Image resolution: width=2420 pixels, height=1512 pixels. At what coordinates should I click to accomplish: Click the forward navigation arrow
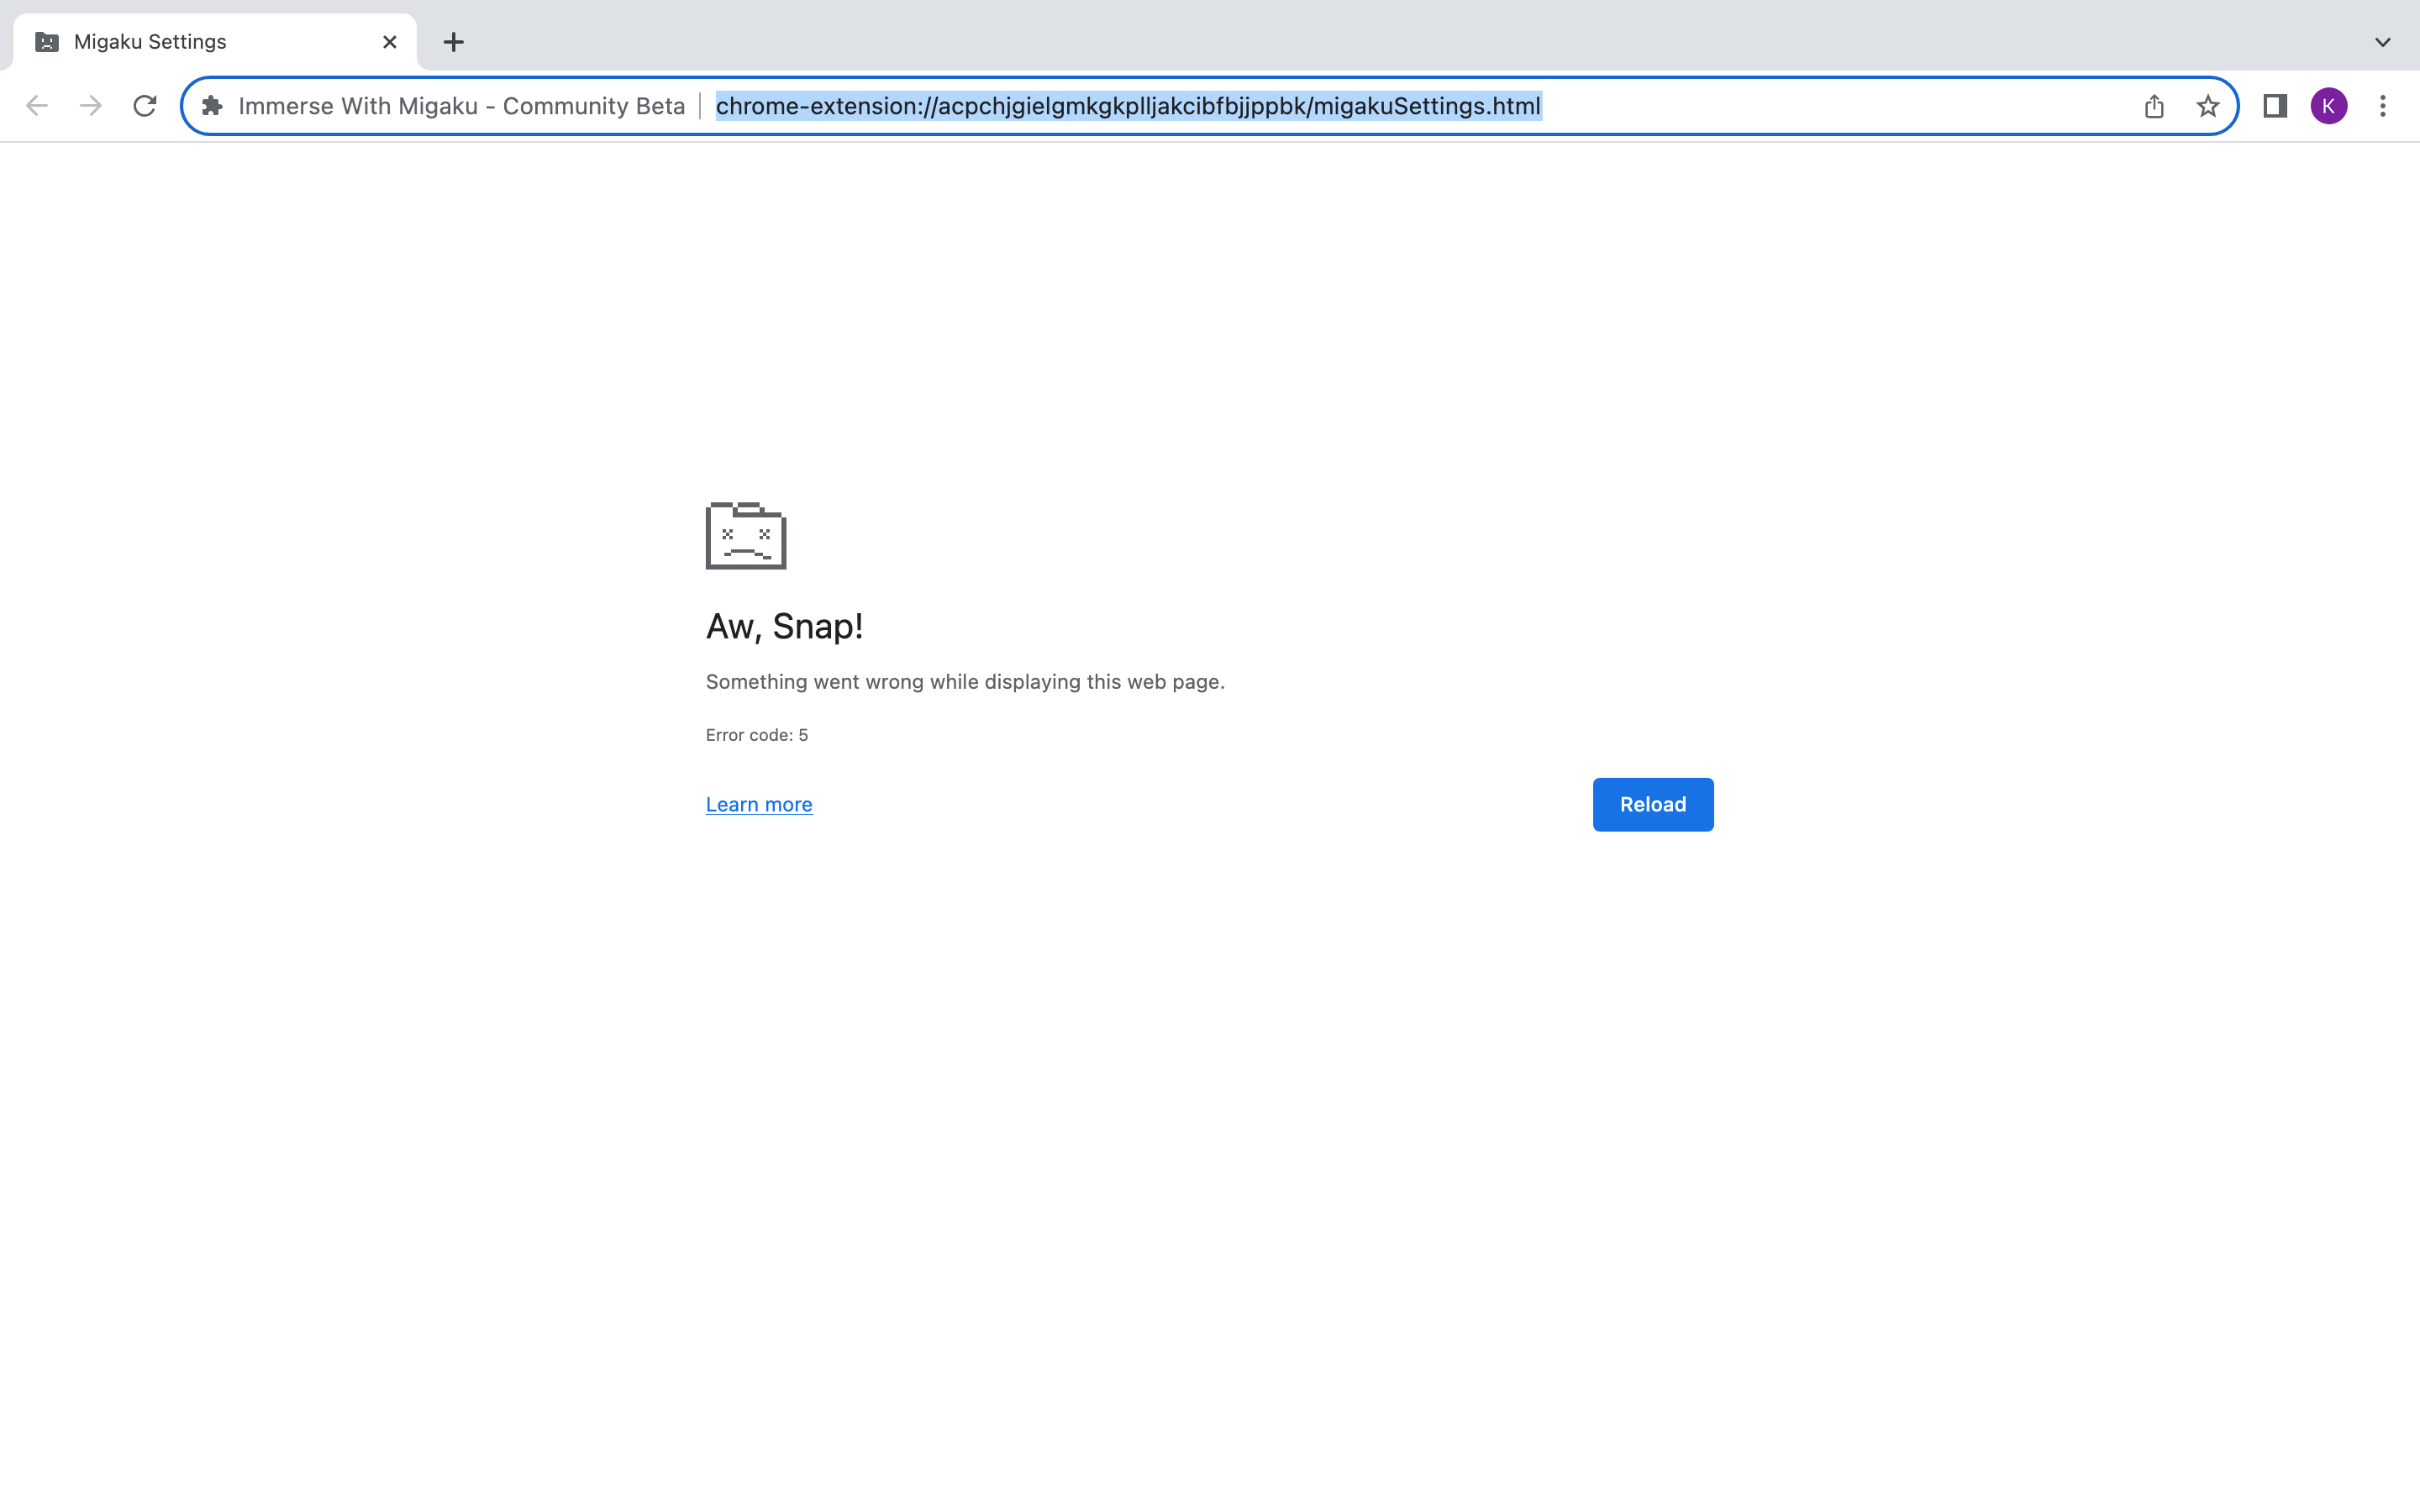pyautogui.click(x=91, y=106)
